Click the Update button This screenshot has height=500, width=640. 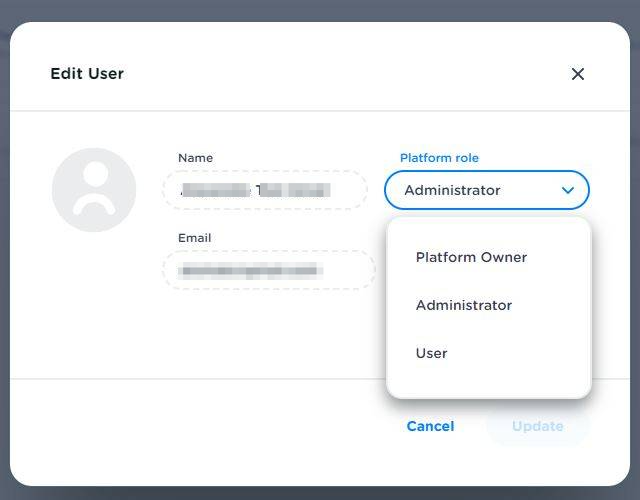tap(538, 426)
